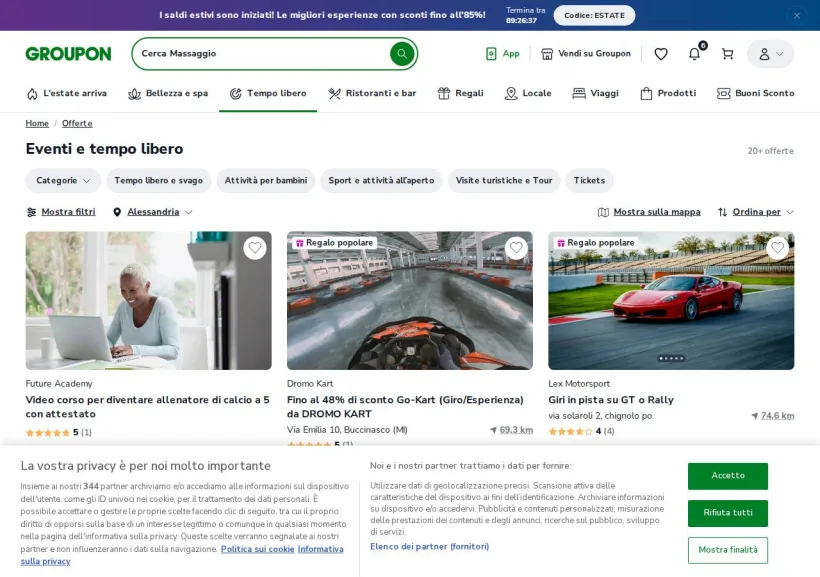
Task: Click the Offerte breadcrumb link
Action: point(77,123)
